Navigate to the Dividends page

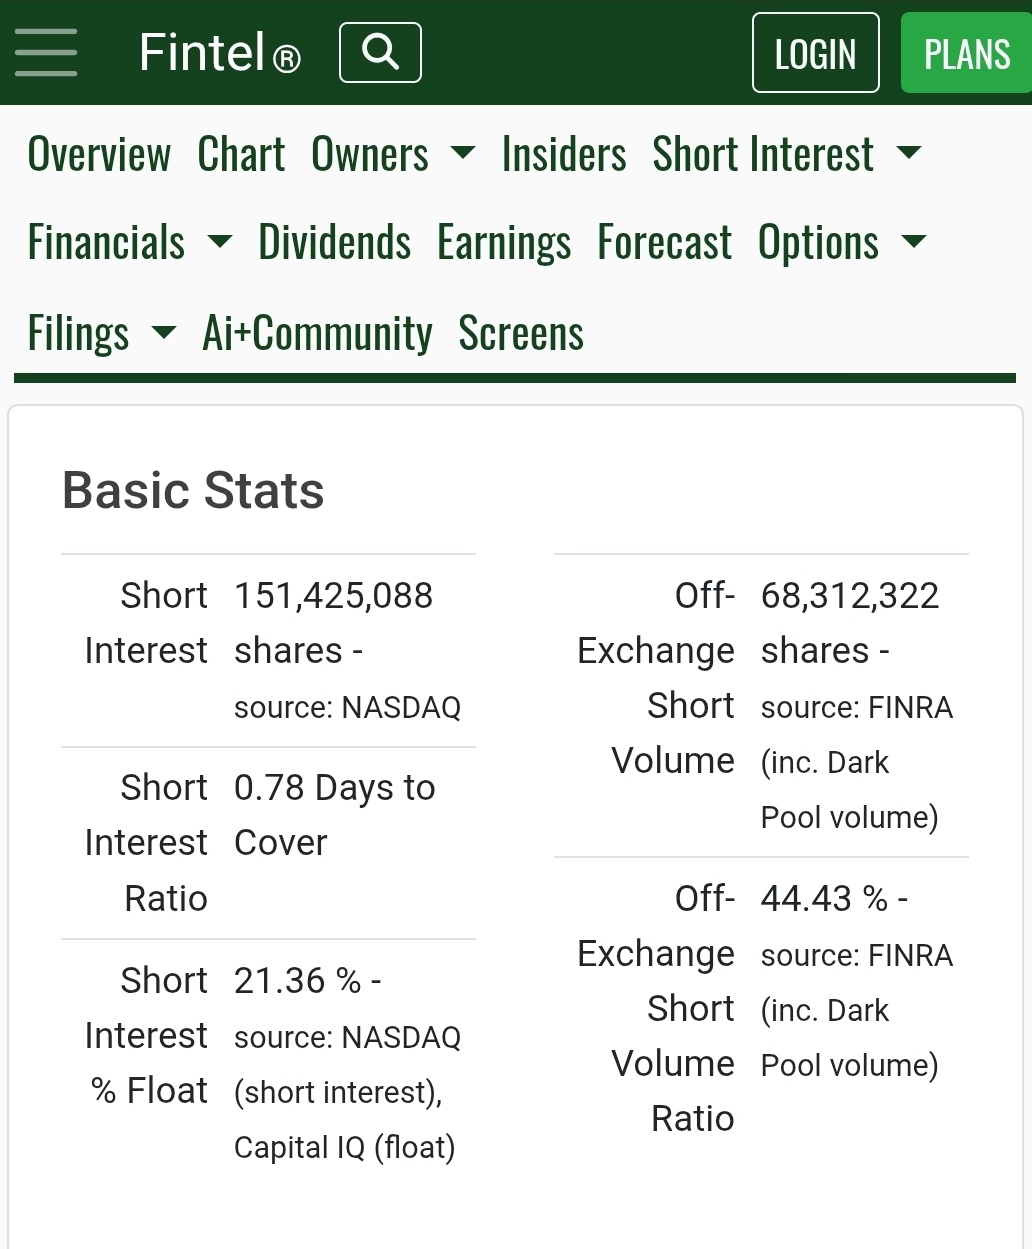click(x=334, y=242)
